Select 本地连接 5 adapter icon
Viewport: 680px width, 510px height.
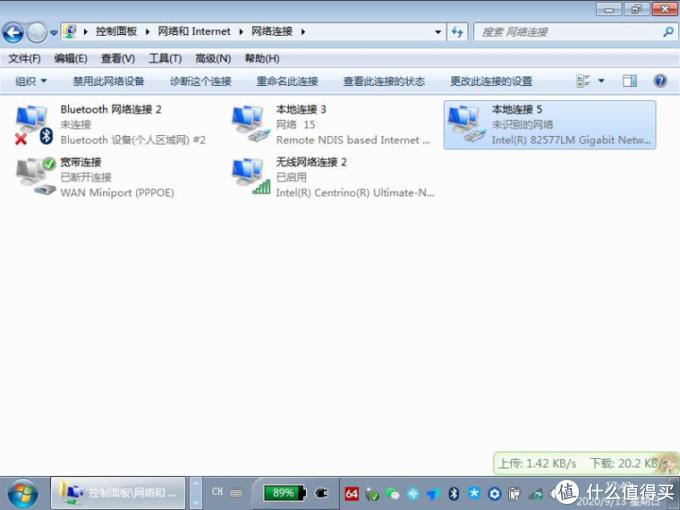click(466, 124)
